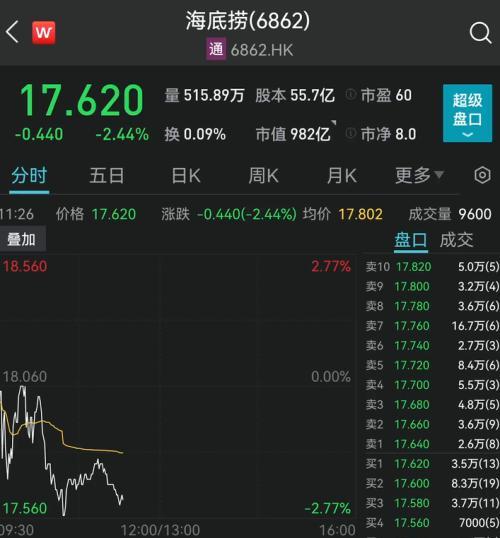This screenshot has width=500, height=538.
Task: Select the 成交 trades tab
Action: [x=456, y=240]
